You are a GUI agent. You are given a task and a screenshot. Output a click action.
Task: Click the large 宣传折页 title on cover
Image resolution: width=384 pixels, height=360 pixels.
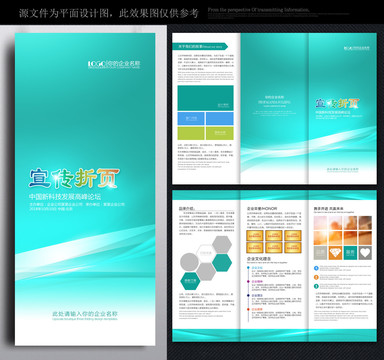tap(74, 178)
